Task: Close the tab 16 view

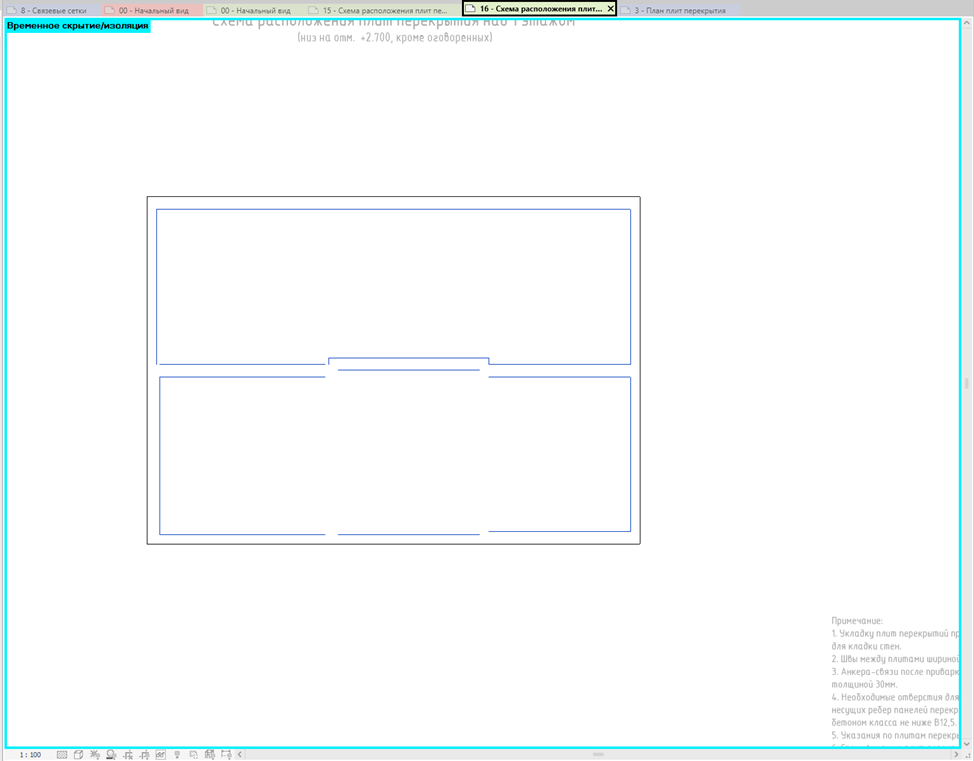Action: tap(611, 9)
